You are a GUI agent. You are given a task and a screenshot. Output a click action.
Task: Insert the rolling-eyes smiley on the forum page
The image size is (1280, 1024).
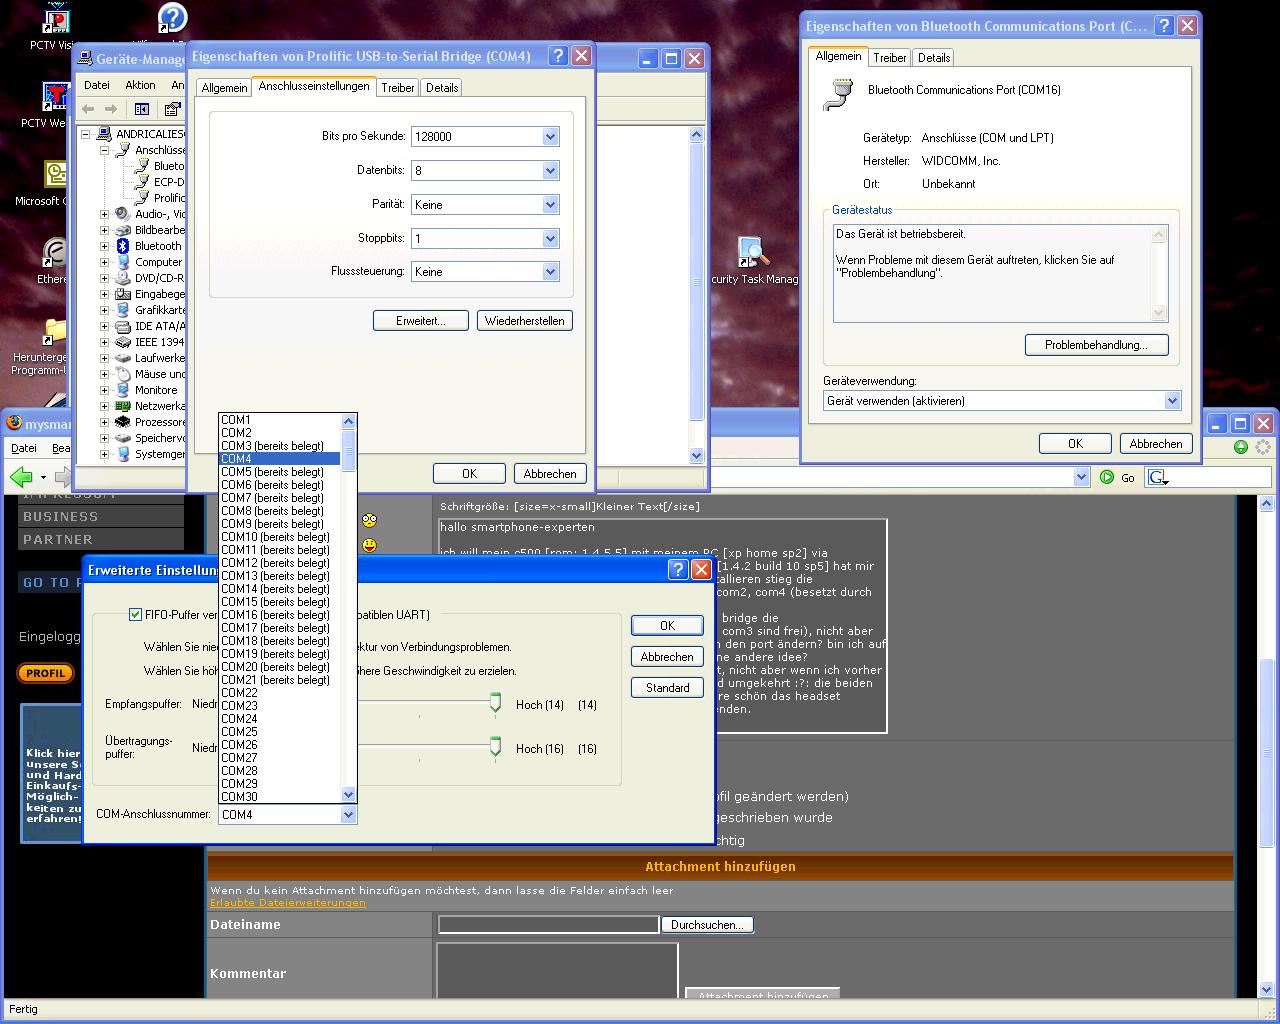coord(369,520)
